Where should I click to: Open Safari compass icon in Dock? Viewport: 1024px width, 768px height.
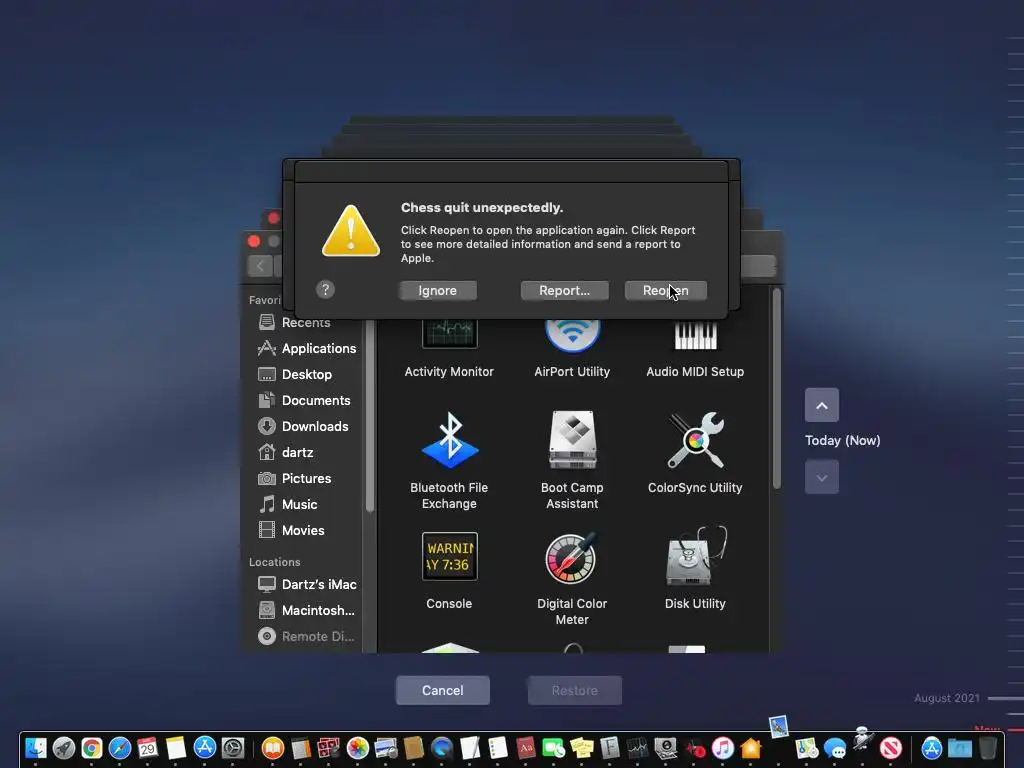pos(120,748)
